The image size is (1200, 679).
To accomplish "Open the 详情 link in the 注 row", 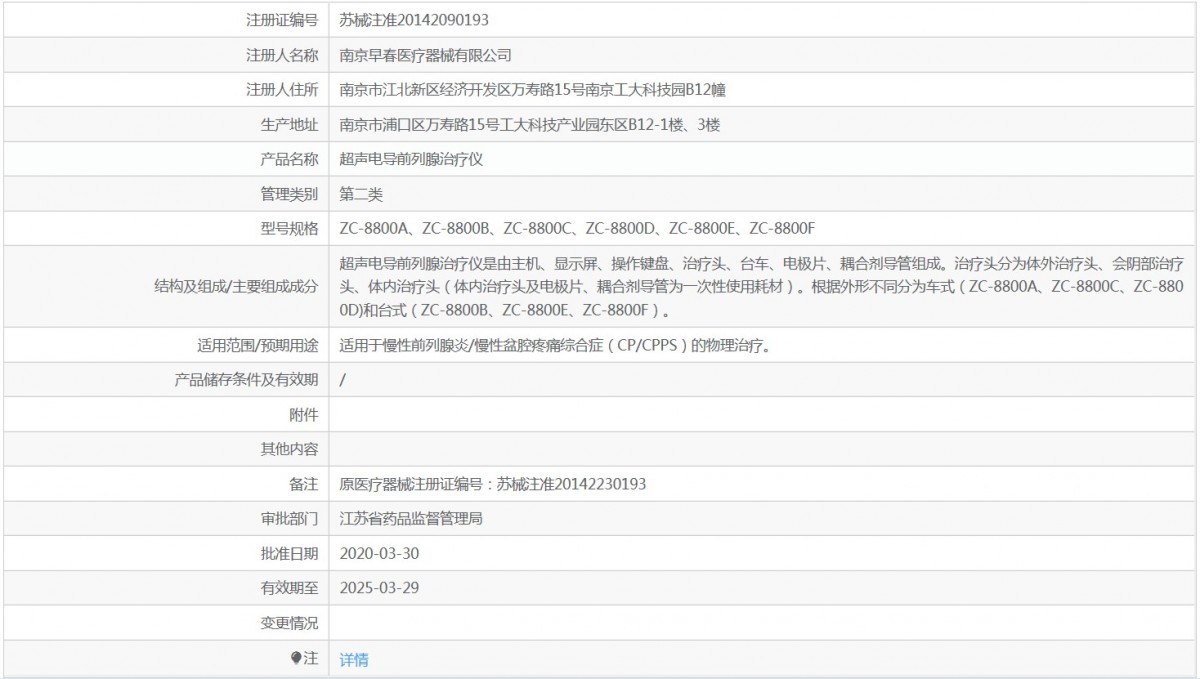I will click(x=354, y=659).
